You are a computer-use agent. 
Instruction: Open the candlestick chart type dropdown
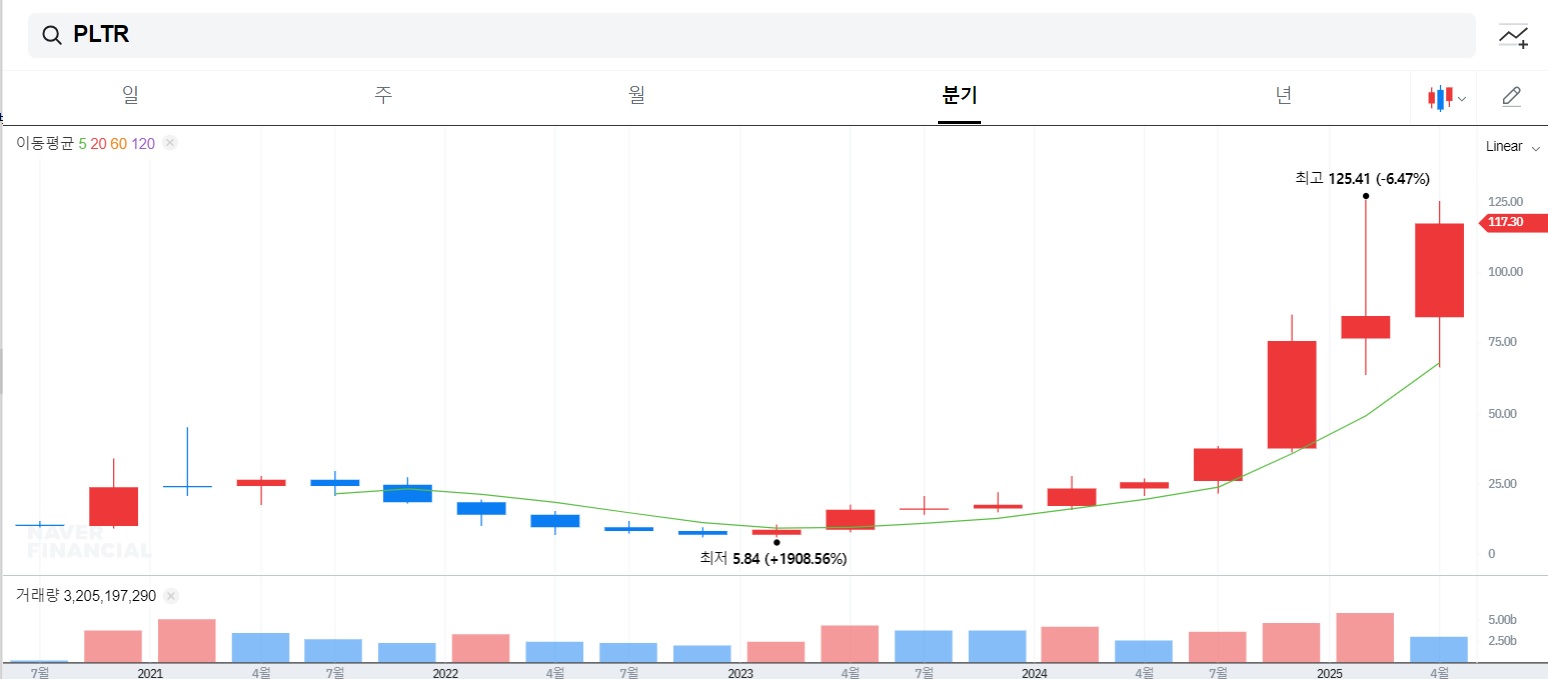tap(1447, 98)
